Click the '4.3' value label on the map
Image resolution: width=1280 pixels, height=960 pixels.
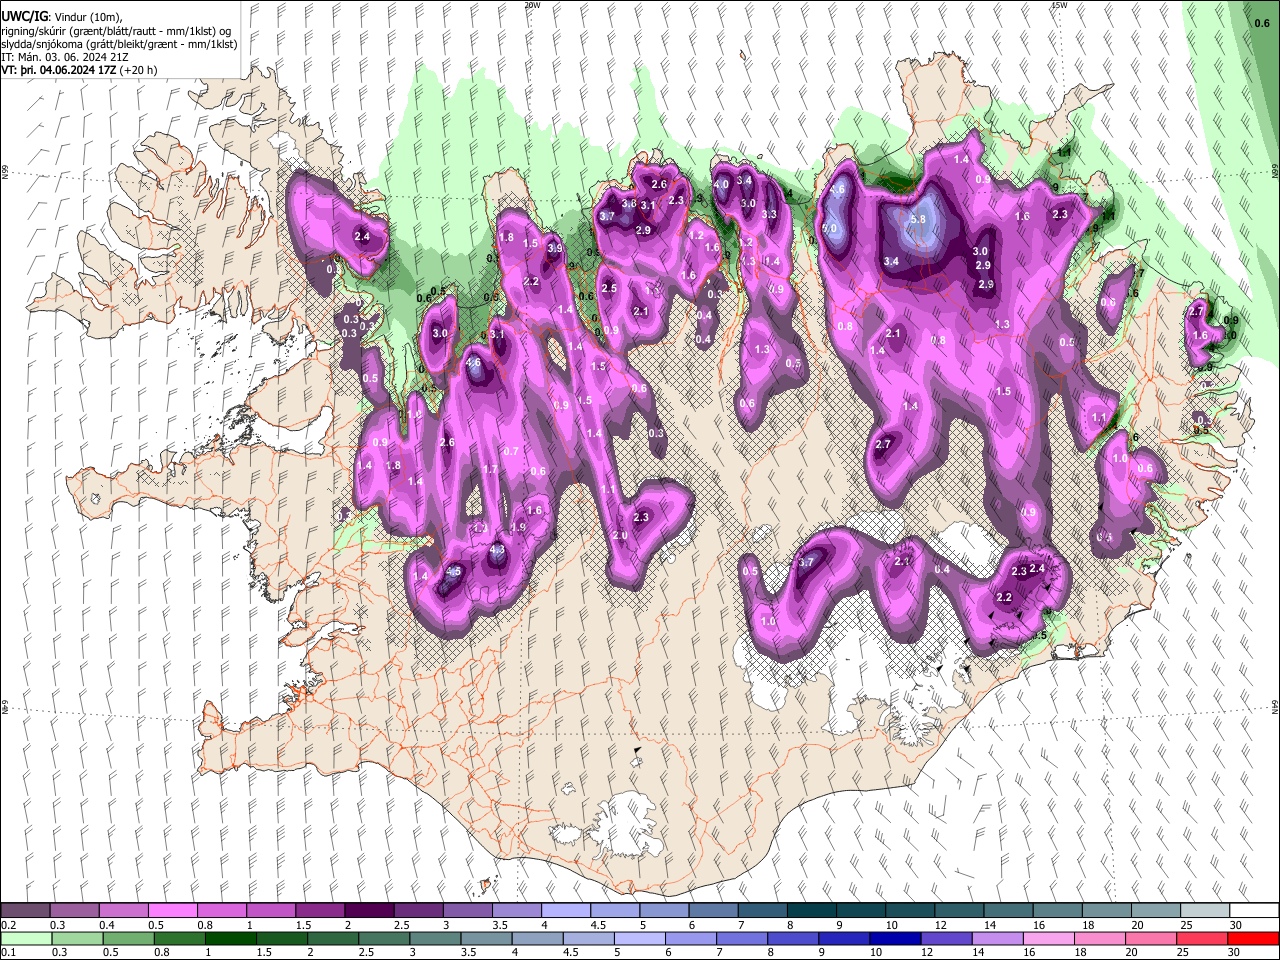point(497,550)
